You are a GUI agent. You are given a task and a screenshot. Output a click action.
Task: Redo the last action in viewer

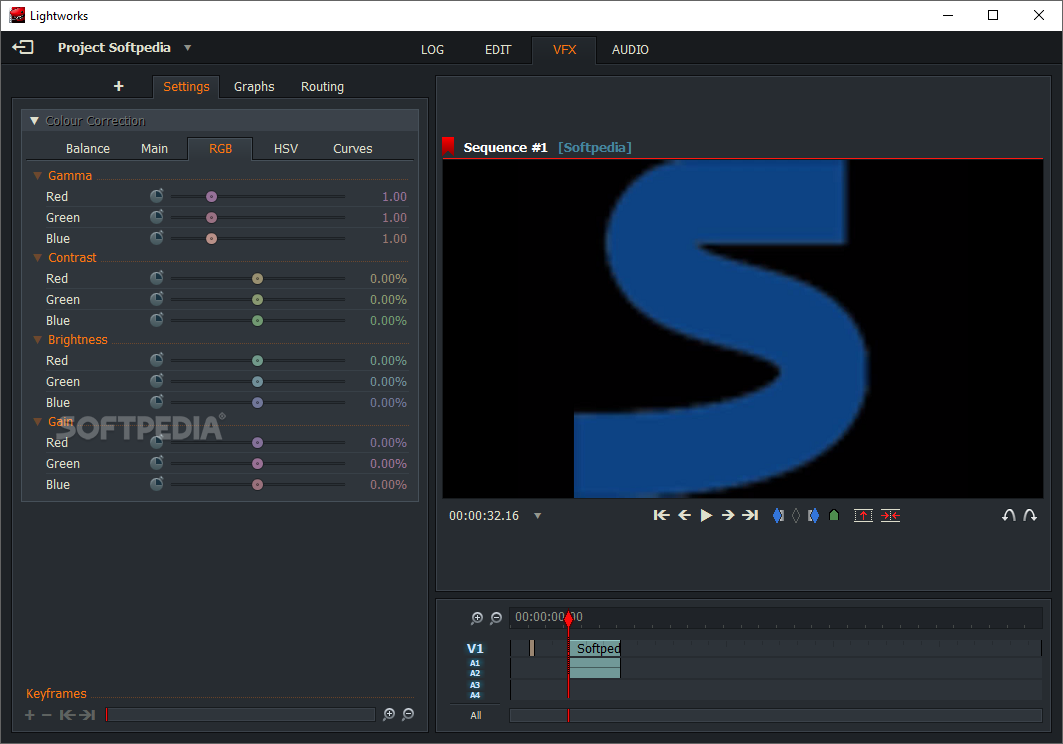click(x=1030, y=515)
